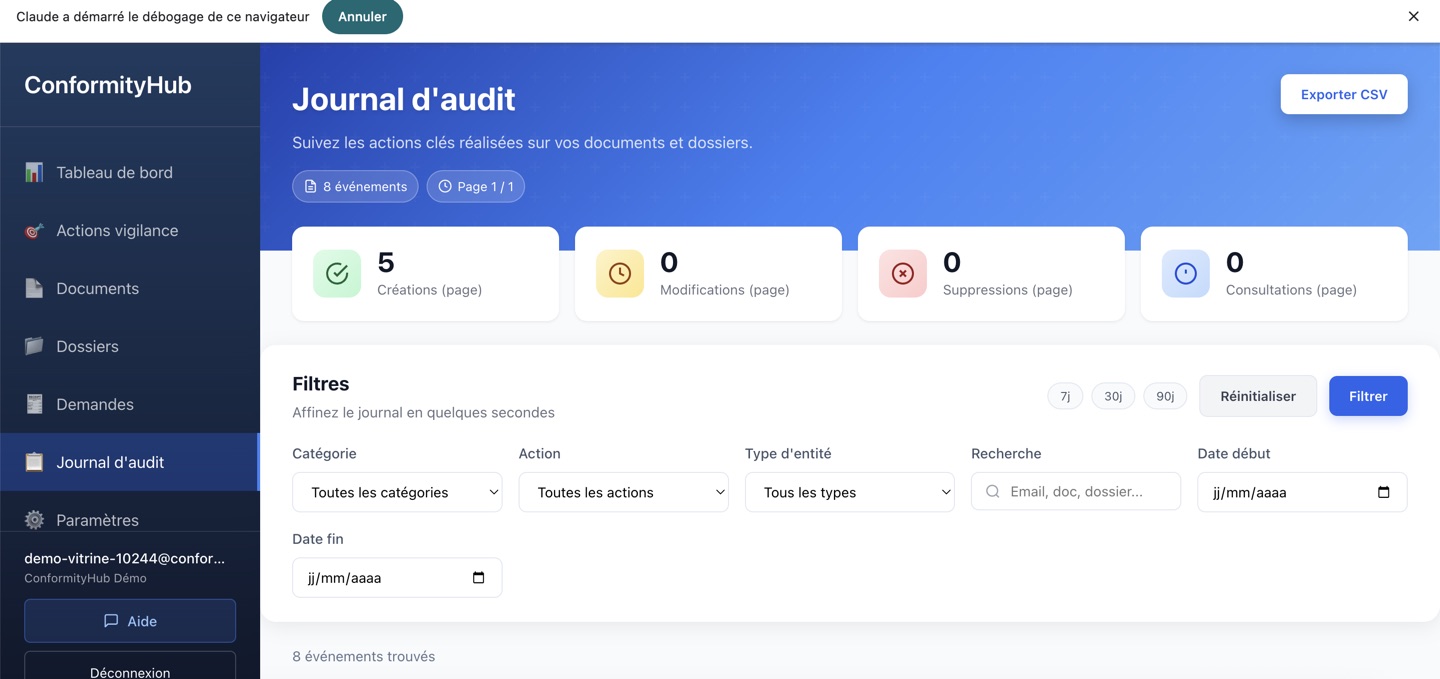
Task: Close the debugging notification bar
Action: click(1413, 16)
